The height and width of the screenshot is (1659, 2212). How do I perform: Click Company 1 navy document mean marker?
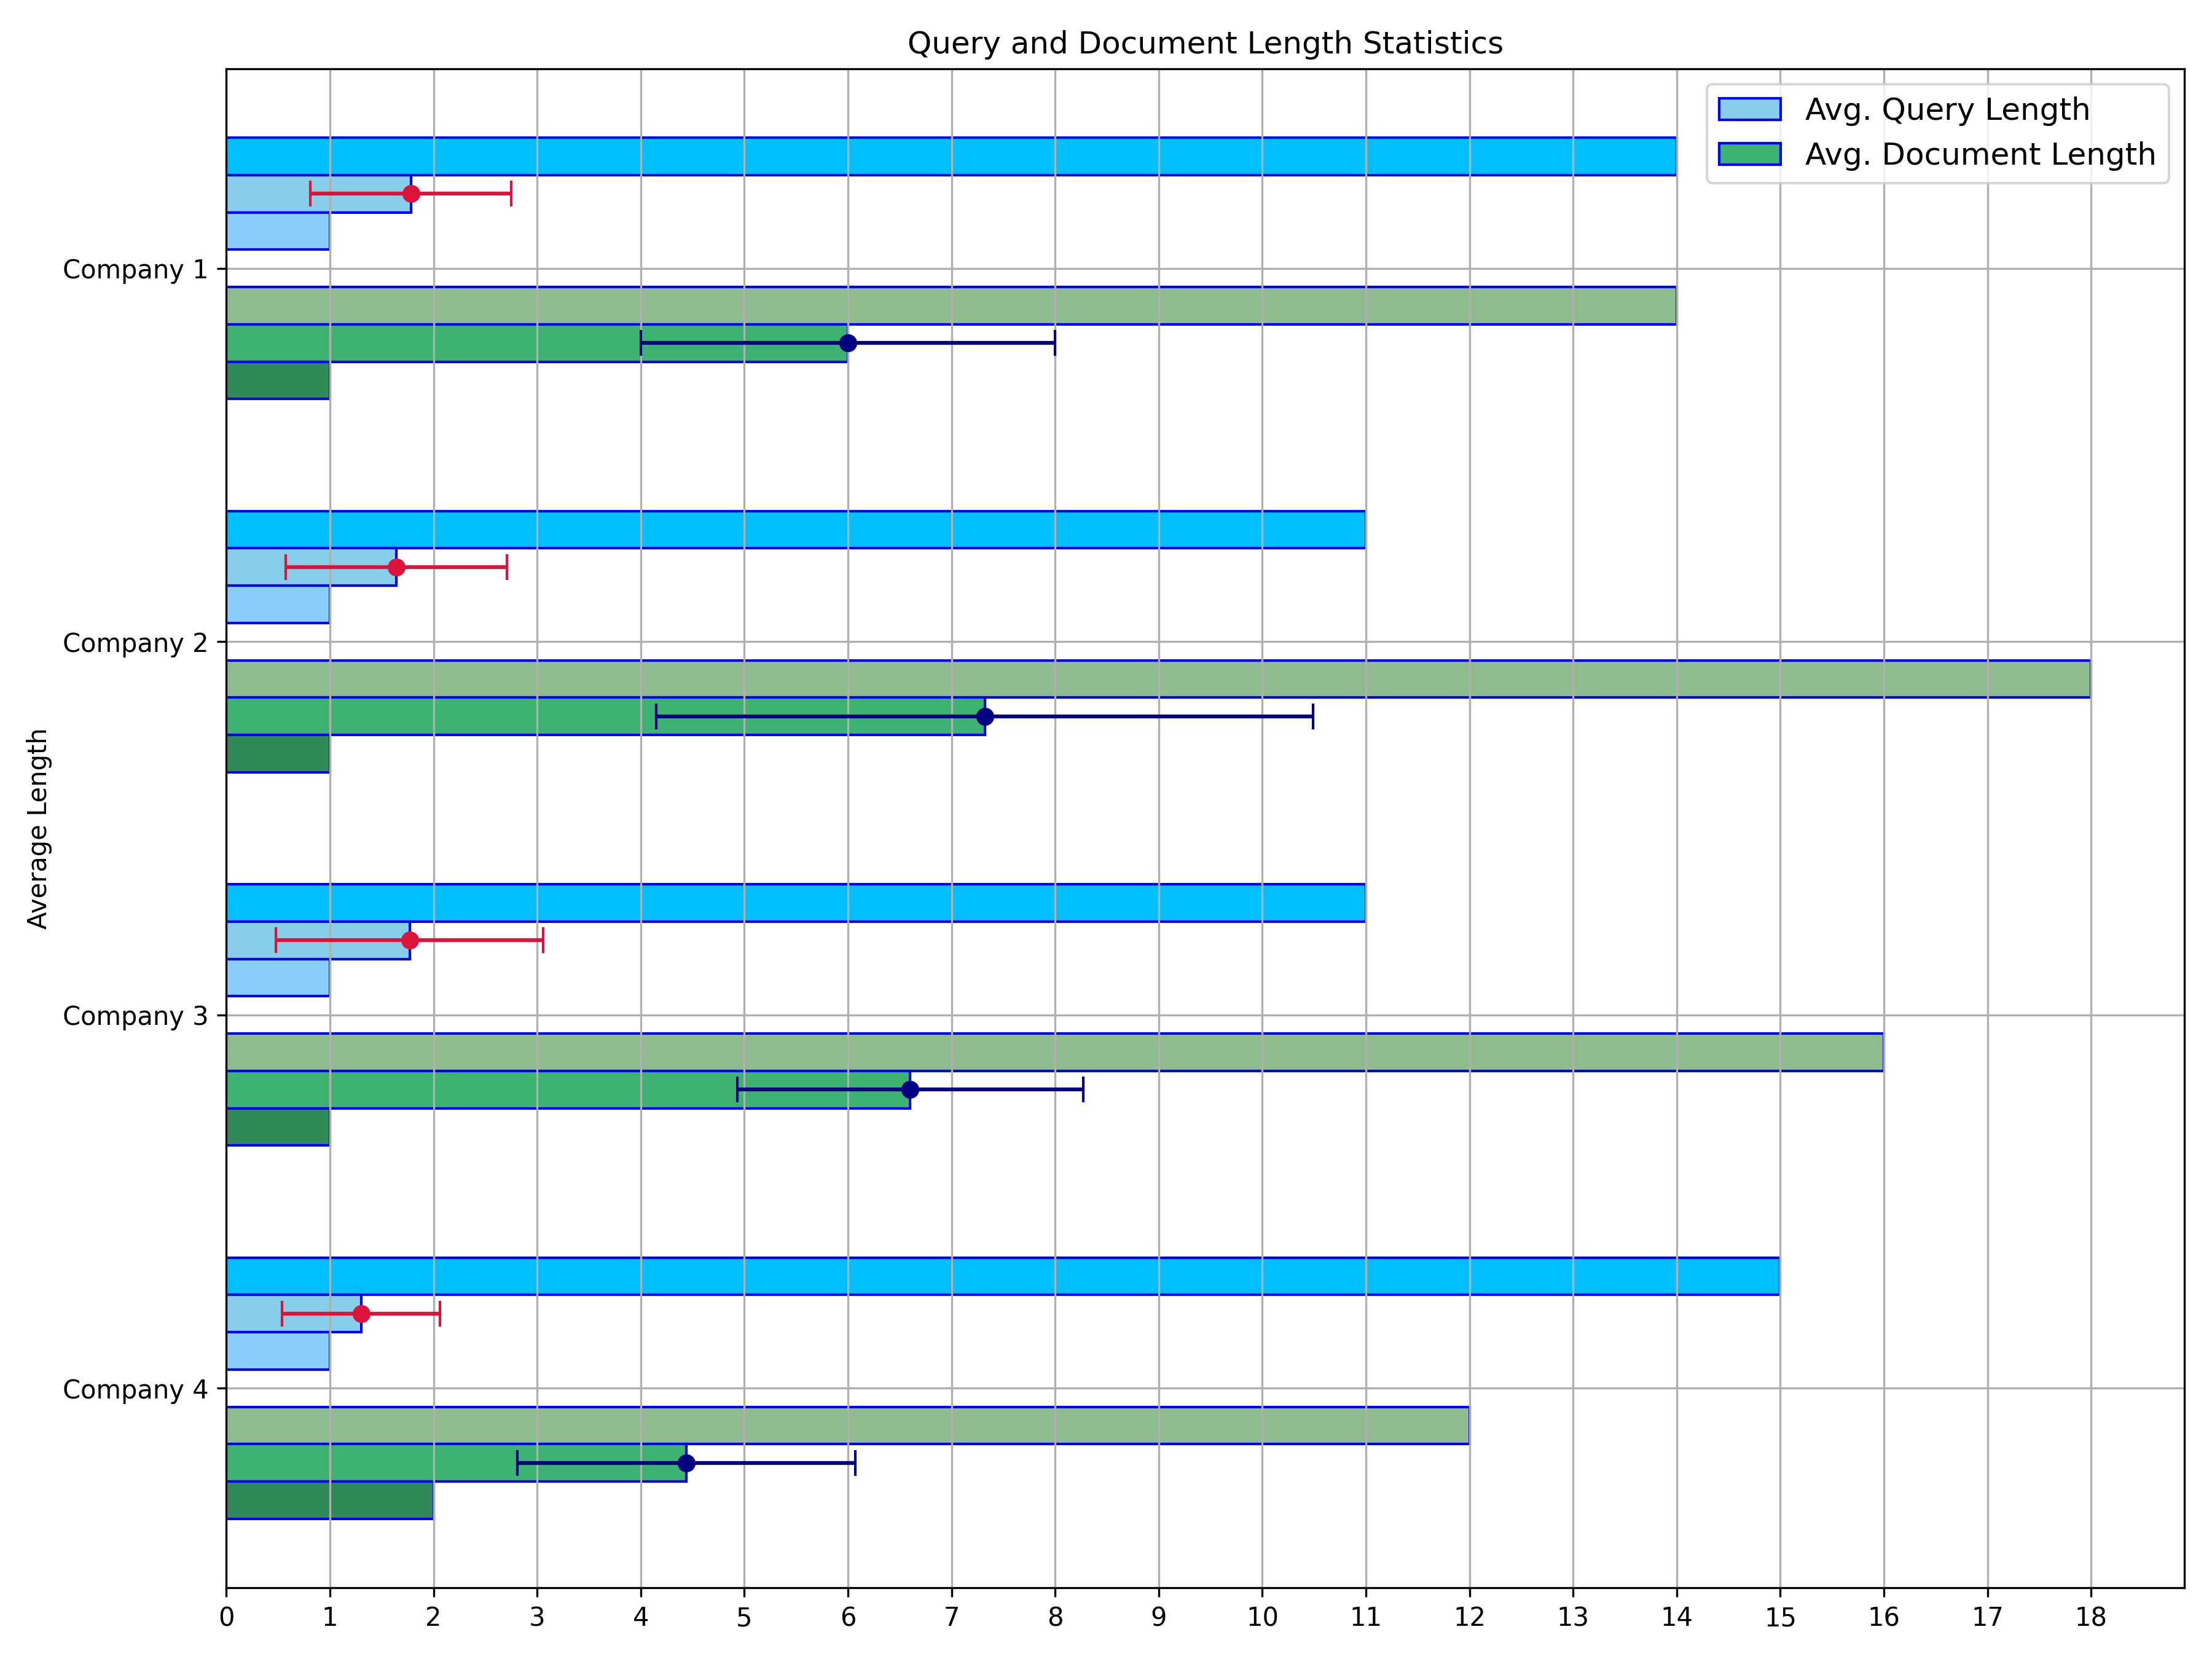pyautogui.click(x=848, y=343)
